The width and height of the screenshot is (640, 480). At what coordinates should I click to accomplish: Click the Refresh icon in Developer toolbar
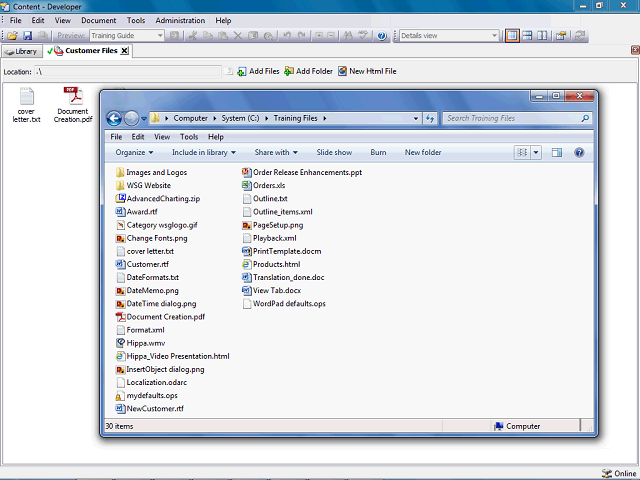pos(580,36)
